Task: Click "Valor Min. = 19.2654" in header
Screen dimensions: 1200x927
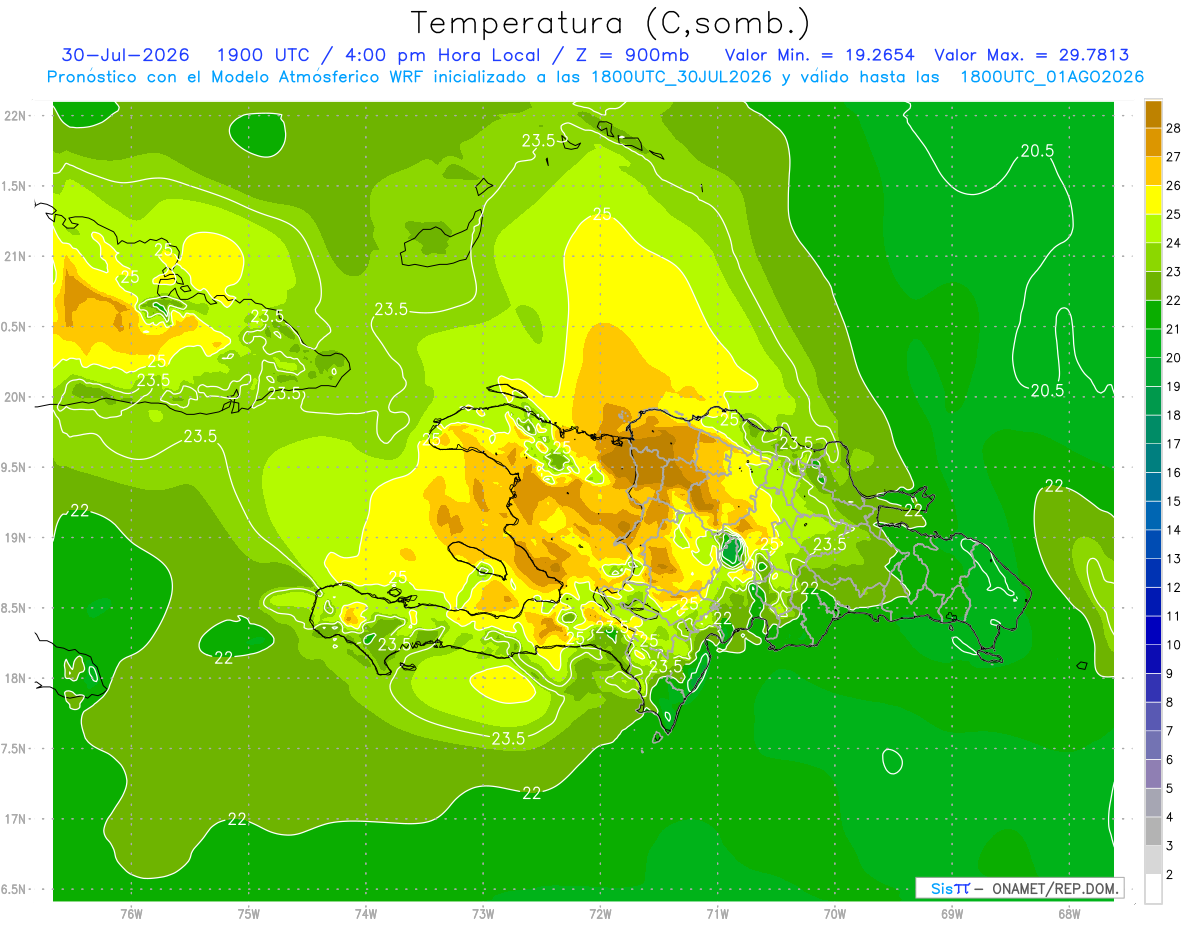Action: 819,55
